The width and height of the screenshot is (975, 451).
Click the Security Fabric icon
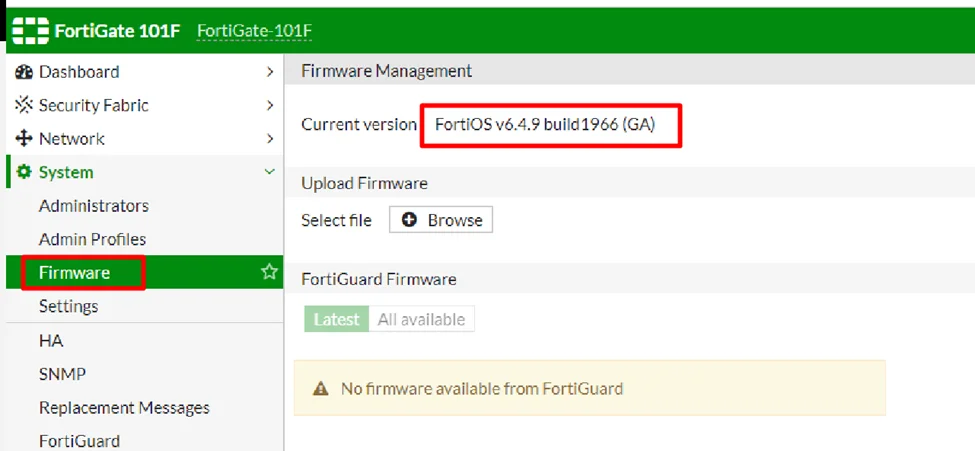click(24, 105)
